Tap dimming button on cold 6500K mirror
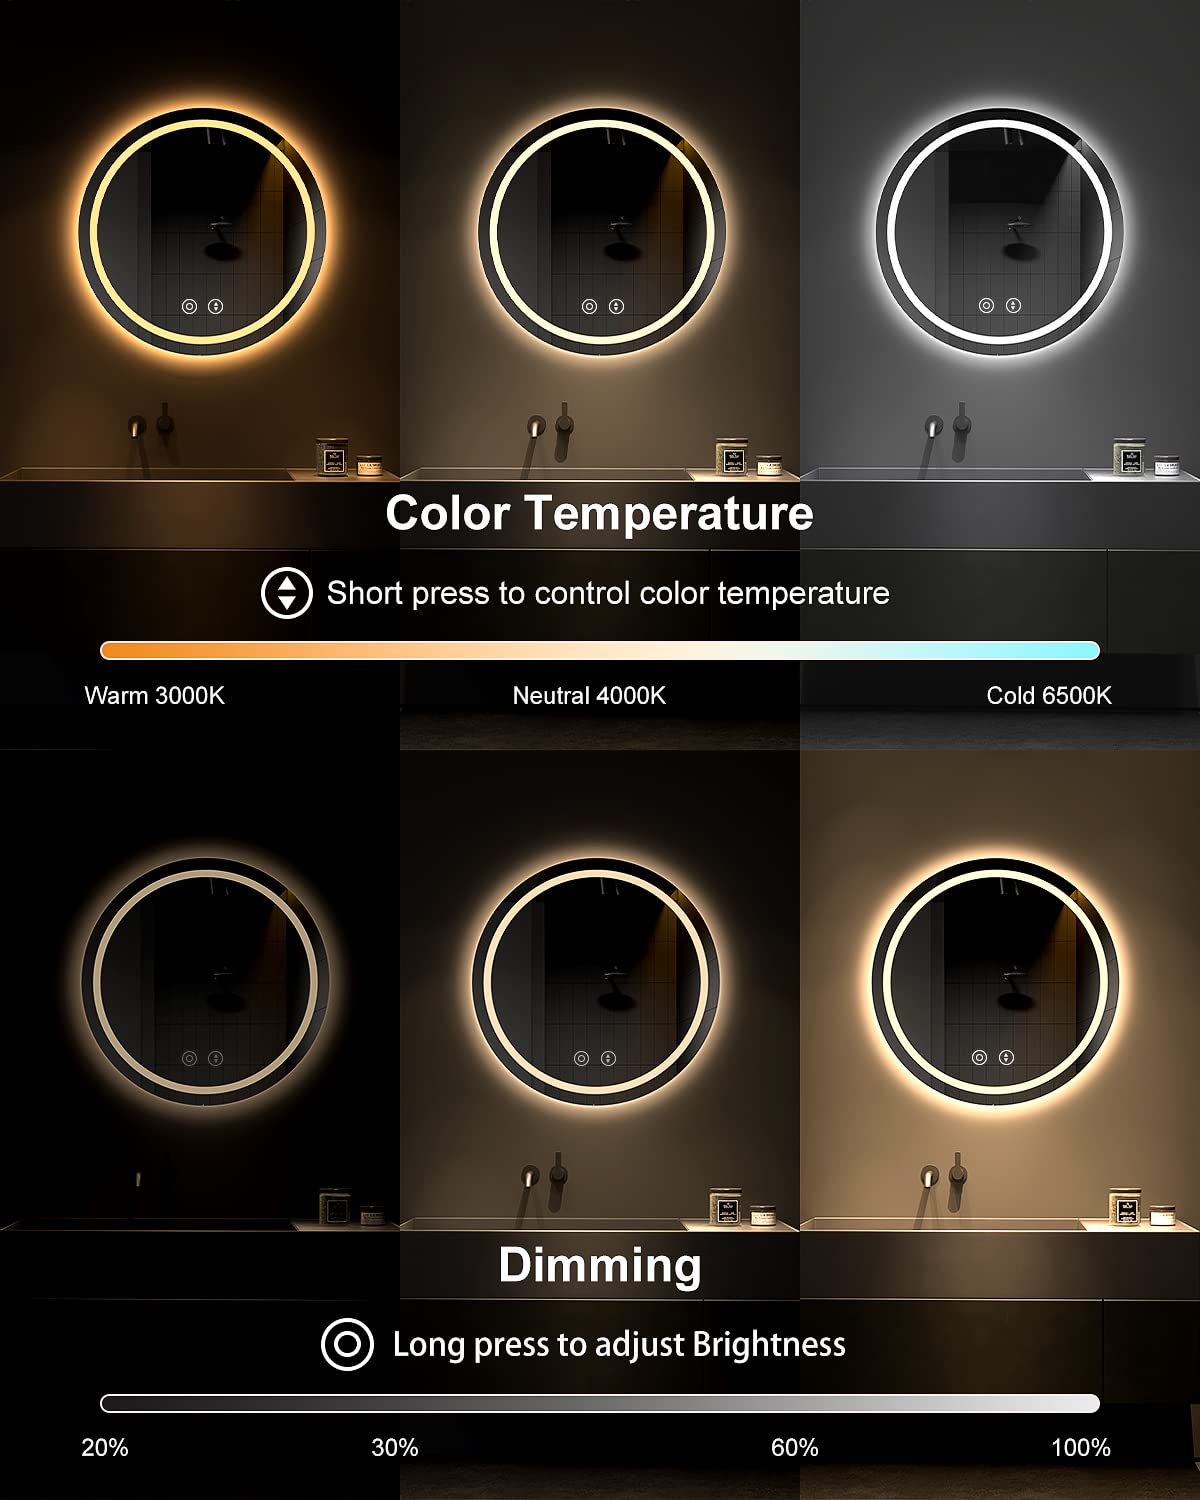1200x1500 pixels. (986, 305)
